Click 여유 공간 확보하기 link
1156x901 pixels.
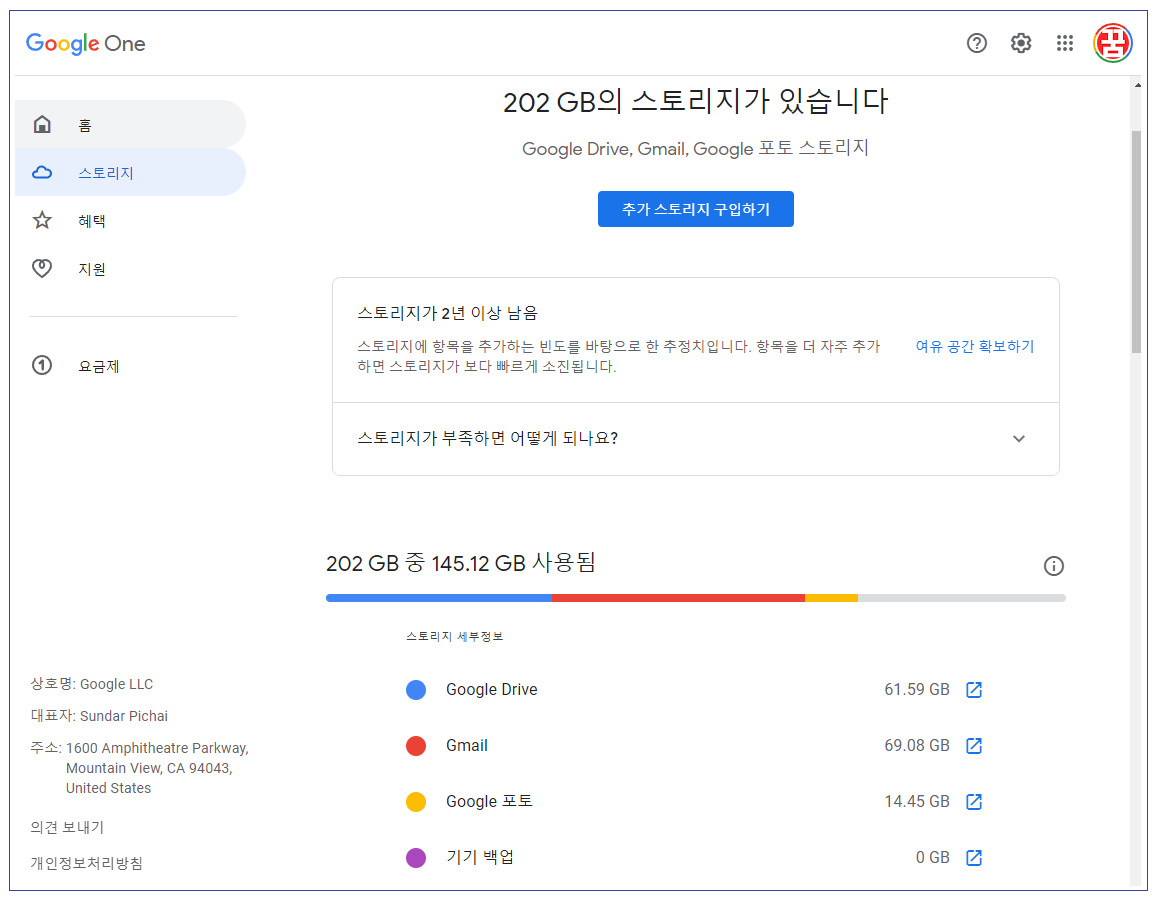point(975,347)
